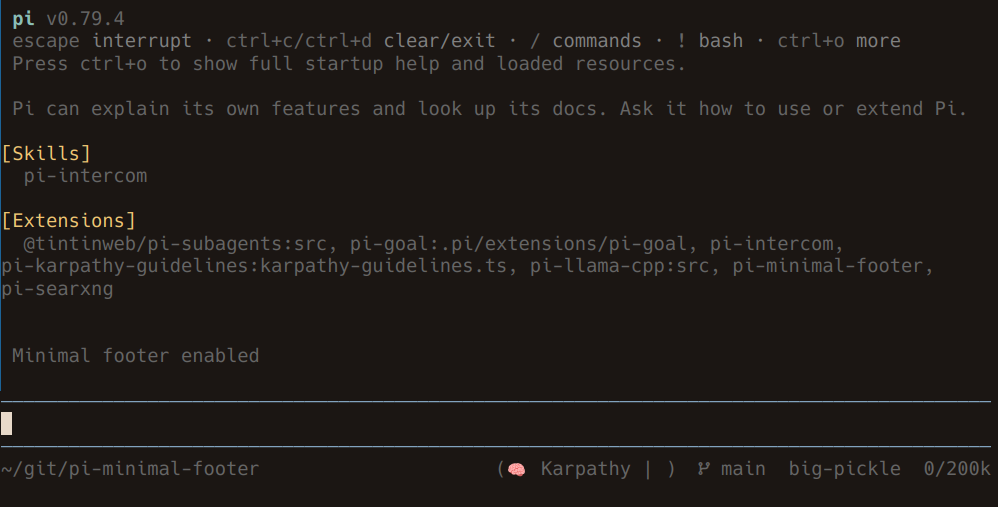Click the 'ctrl+o more' hint
Viewport: 998px width, 507px height.
point(839,41)
